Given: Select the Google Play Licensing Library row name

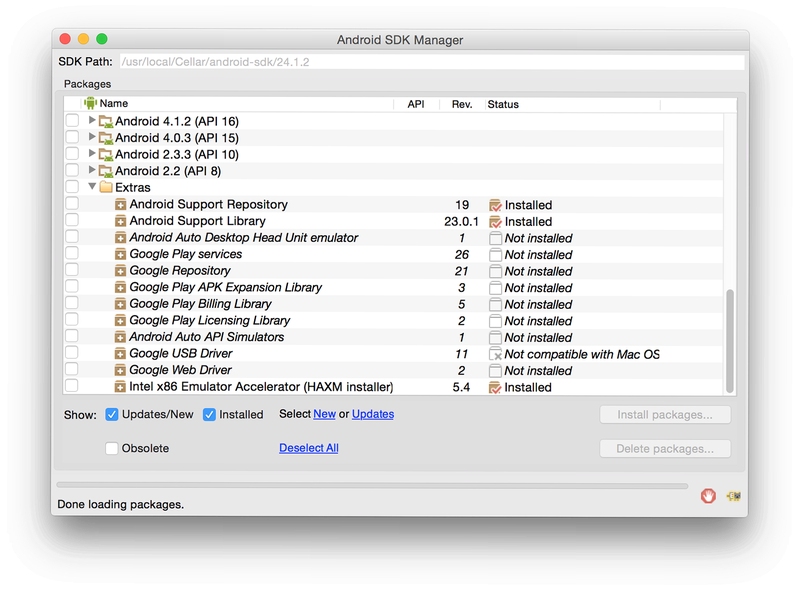Looking at the screenshot, I should tap(210, 321).
